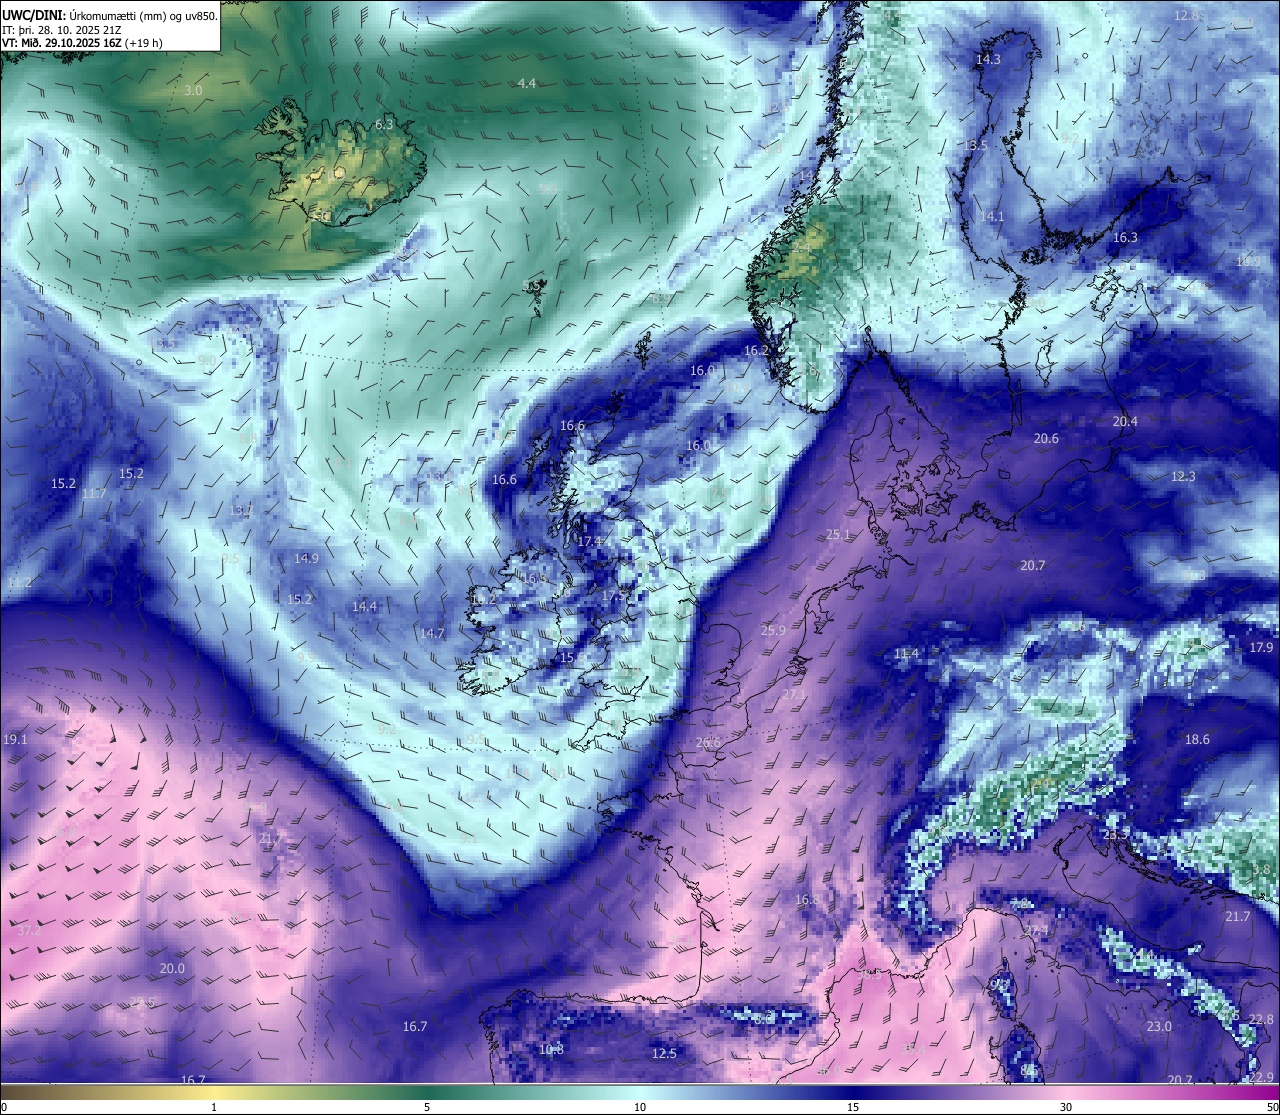Click the value label '26.6' near the English Channel

(707, 743)
